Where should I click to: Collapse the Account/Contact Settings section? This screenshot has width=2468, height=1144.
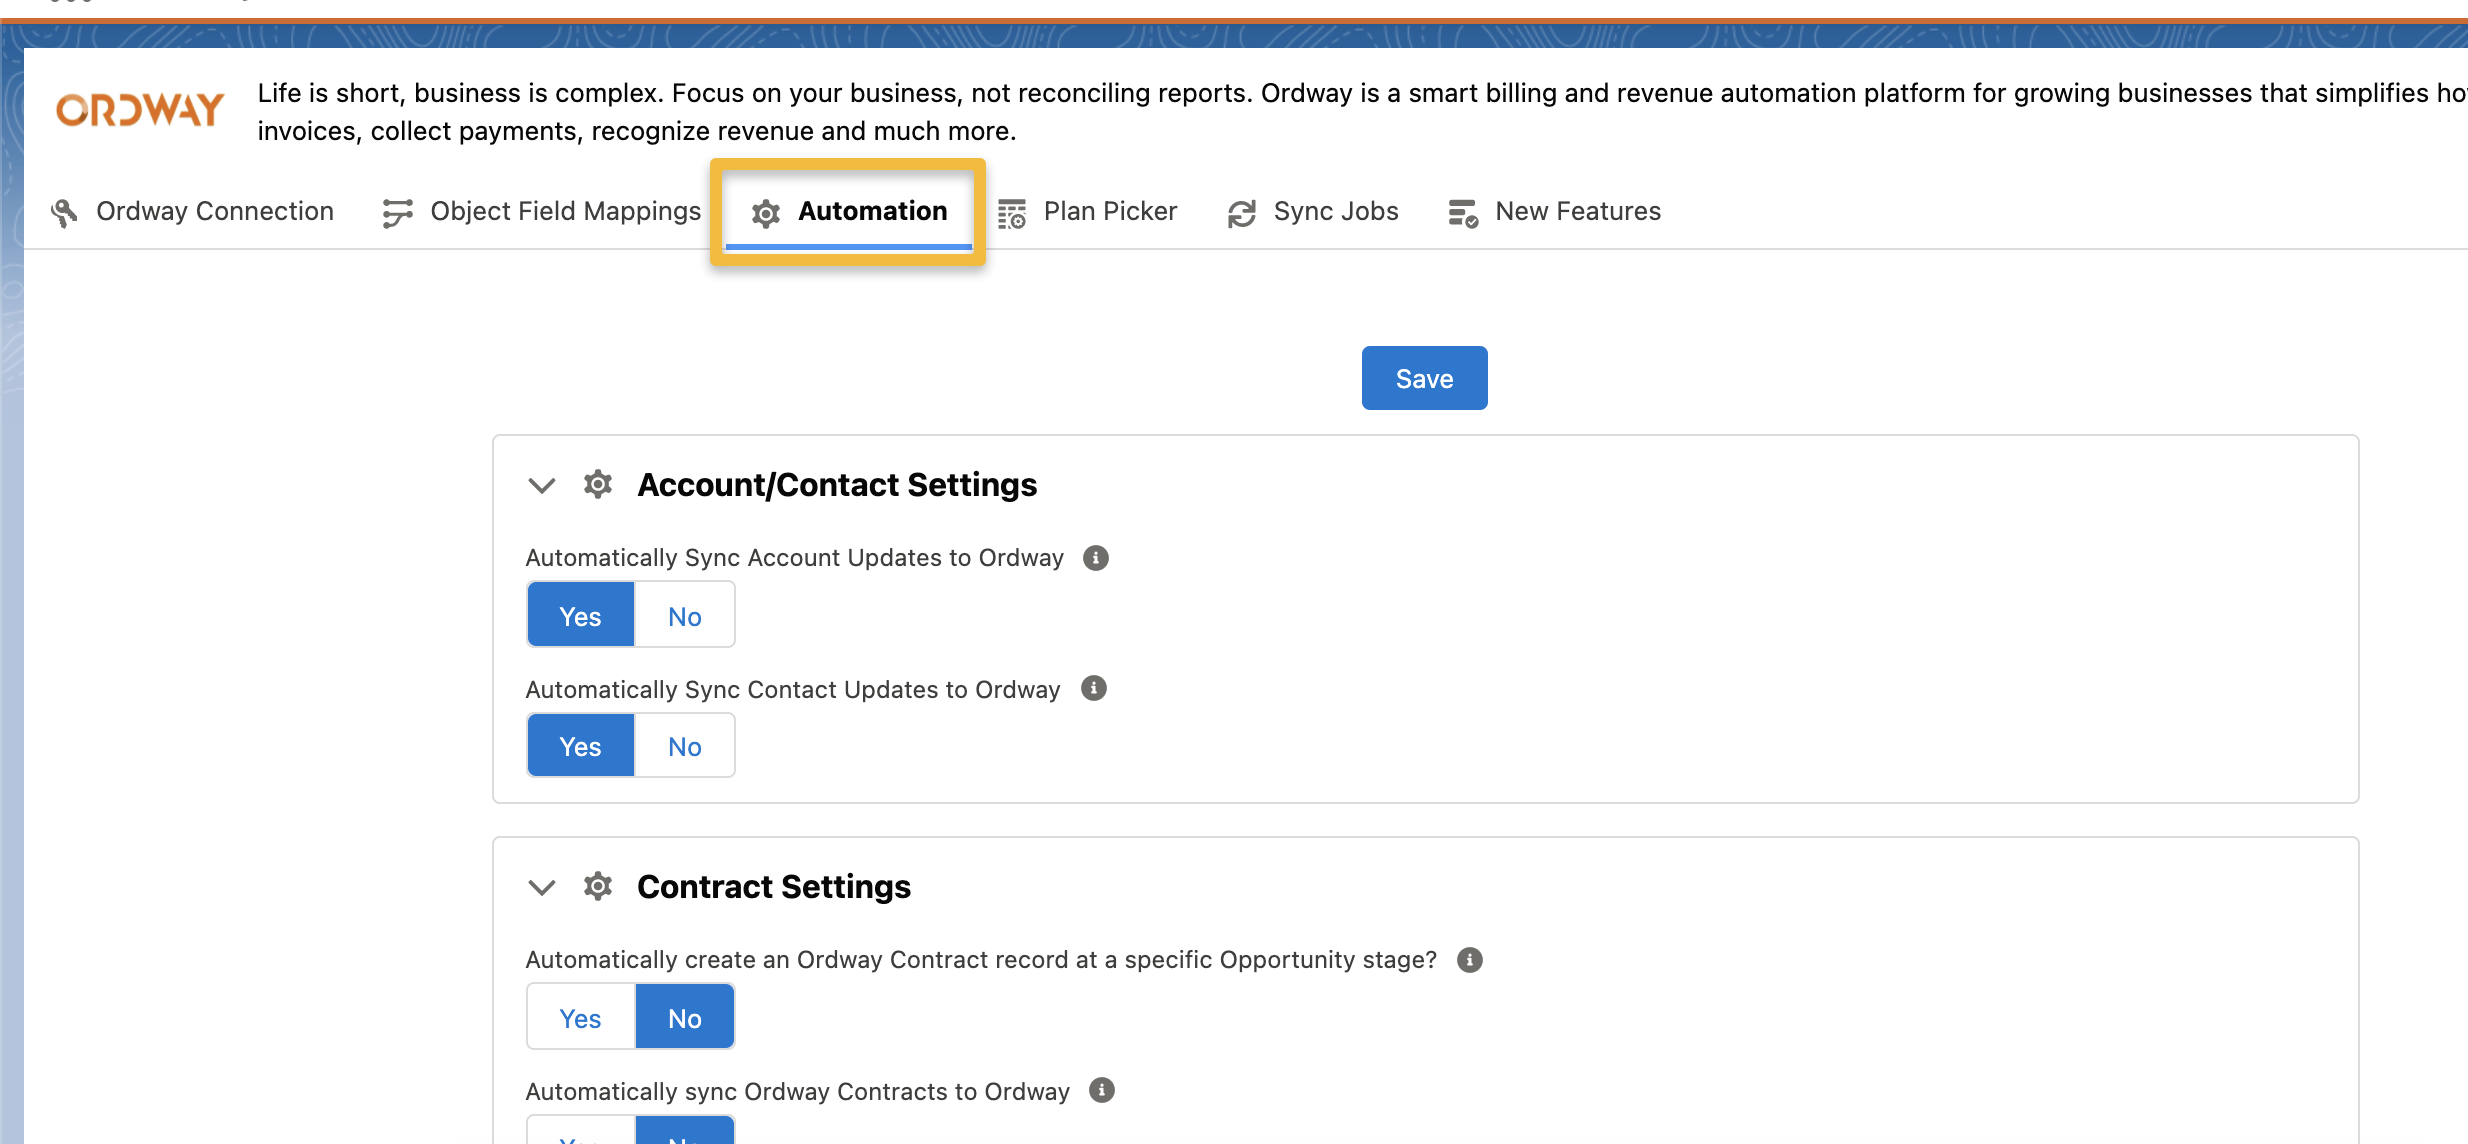click(x=542, y=485)
